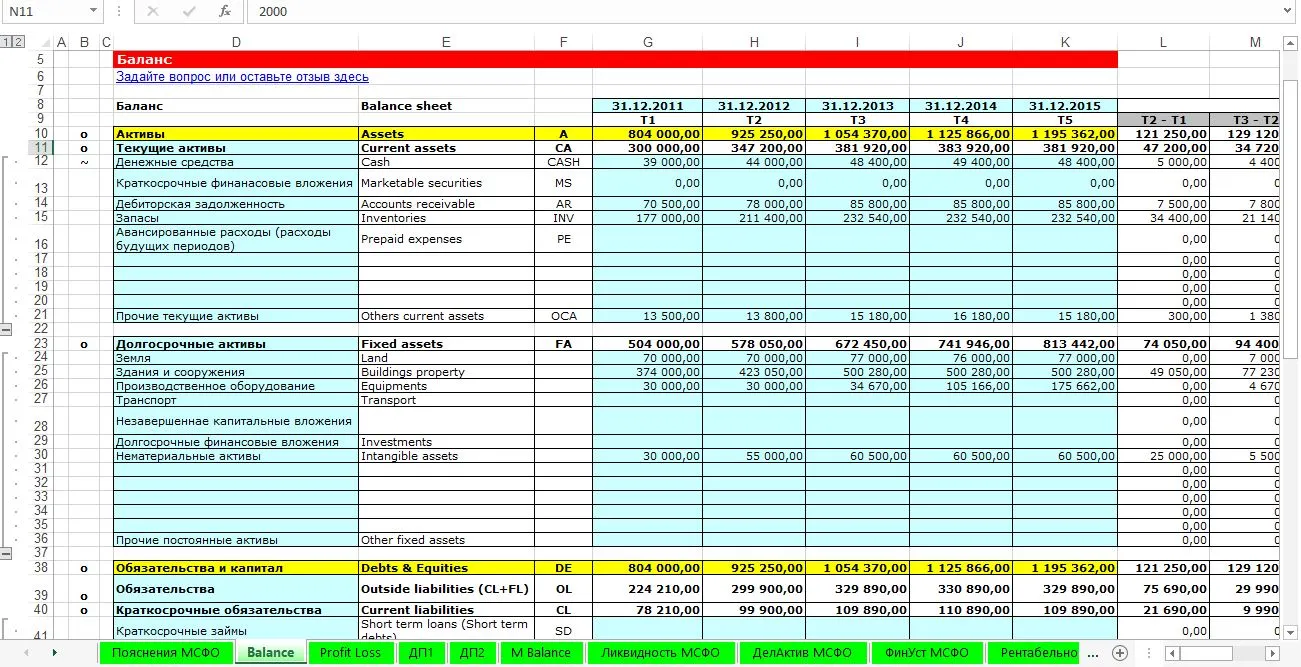Expand the formula bar

[1288, 11]
